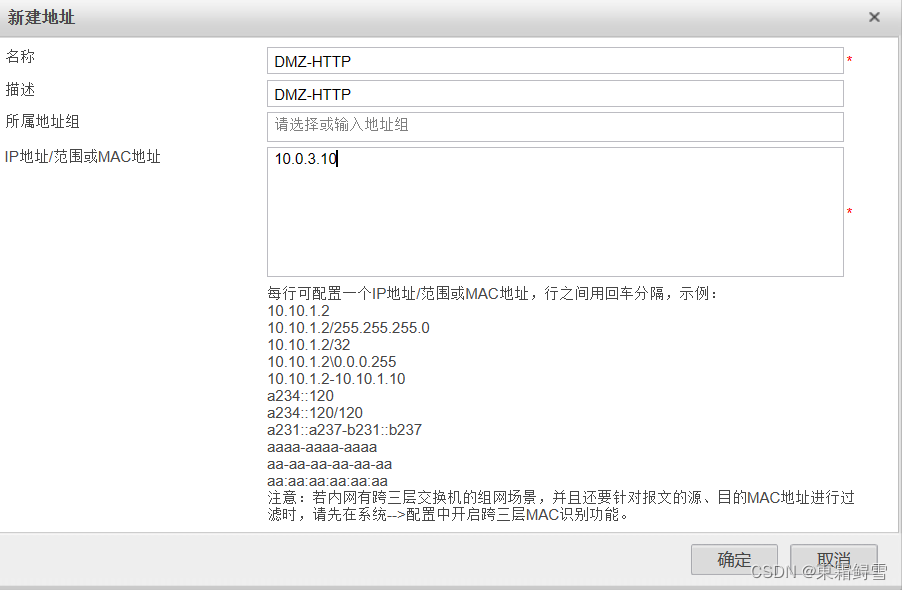Click the 描述 label

click(20, 89)
